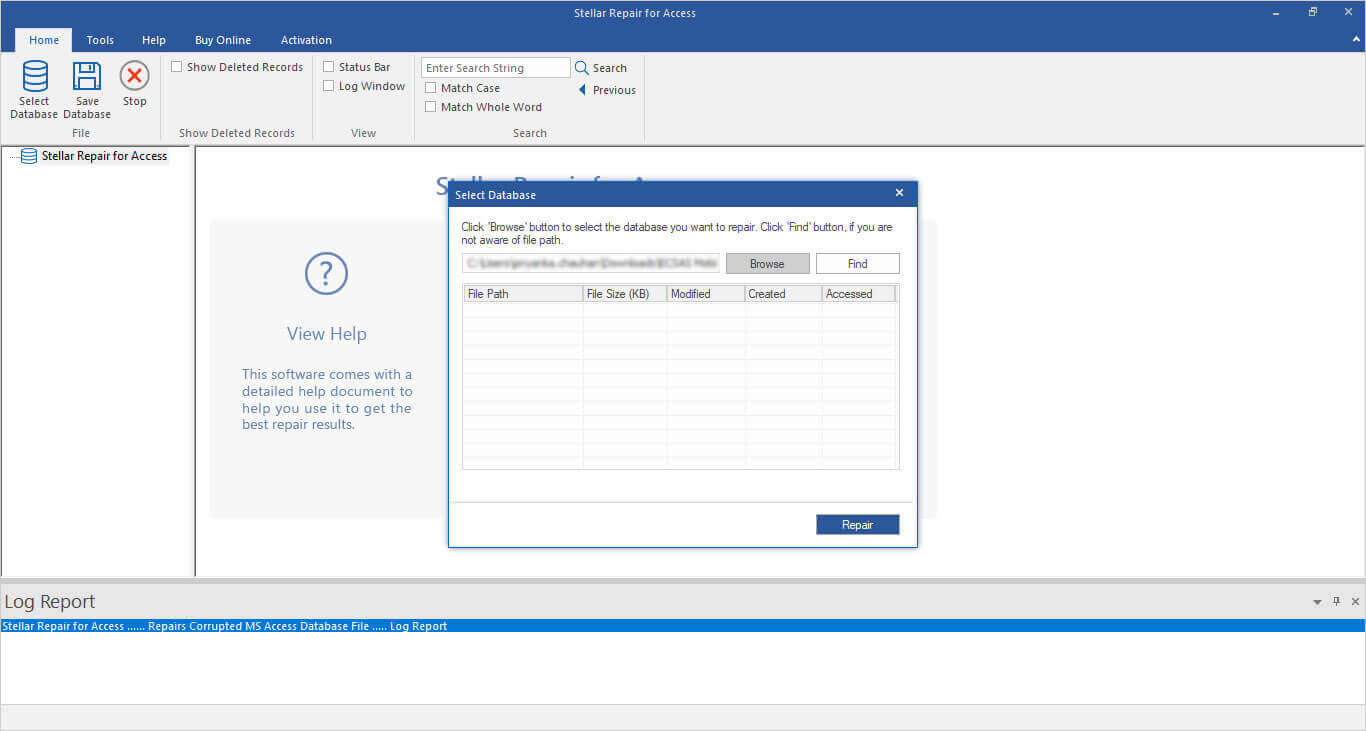Click the Search magnifier icon
1366x731 pixels.
(x=581, y=68)
